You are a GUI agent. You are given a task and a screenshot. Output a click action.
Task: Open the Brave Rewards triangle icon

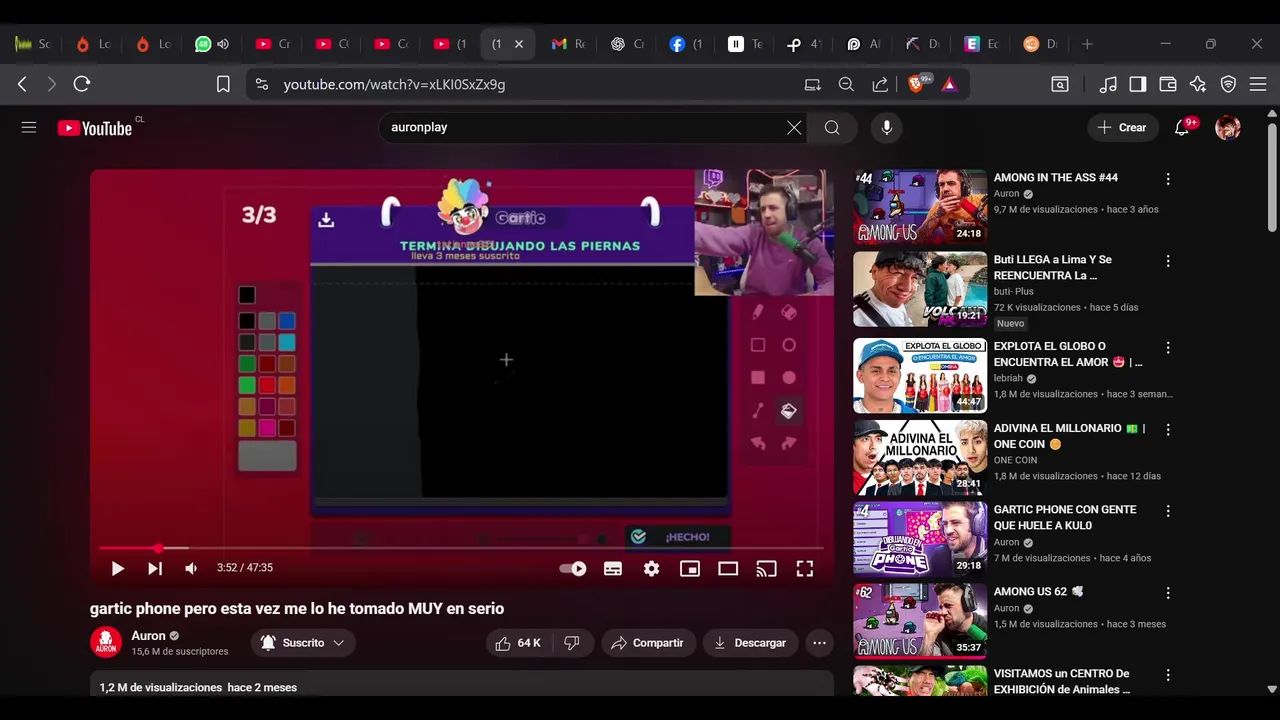950,85
